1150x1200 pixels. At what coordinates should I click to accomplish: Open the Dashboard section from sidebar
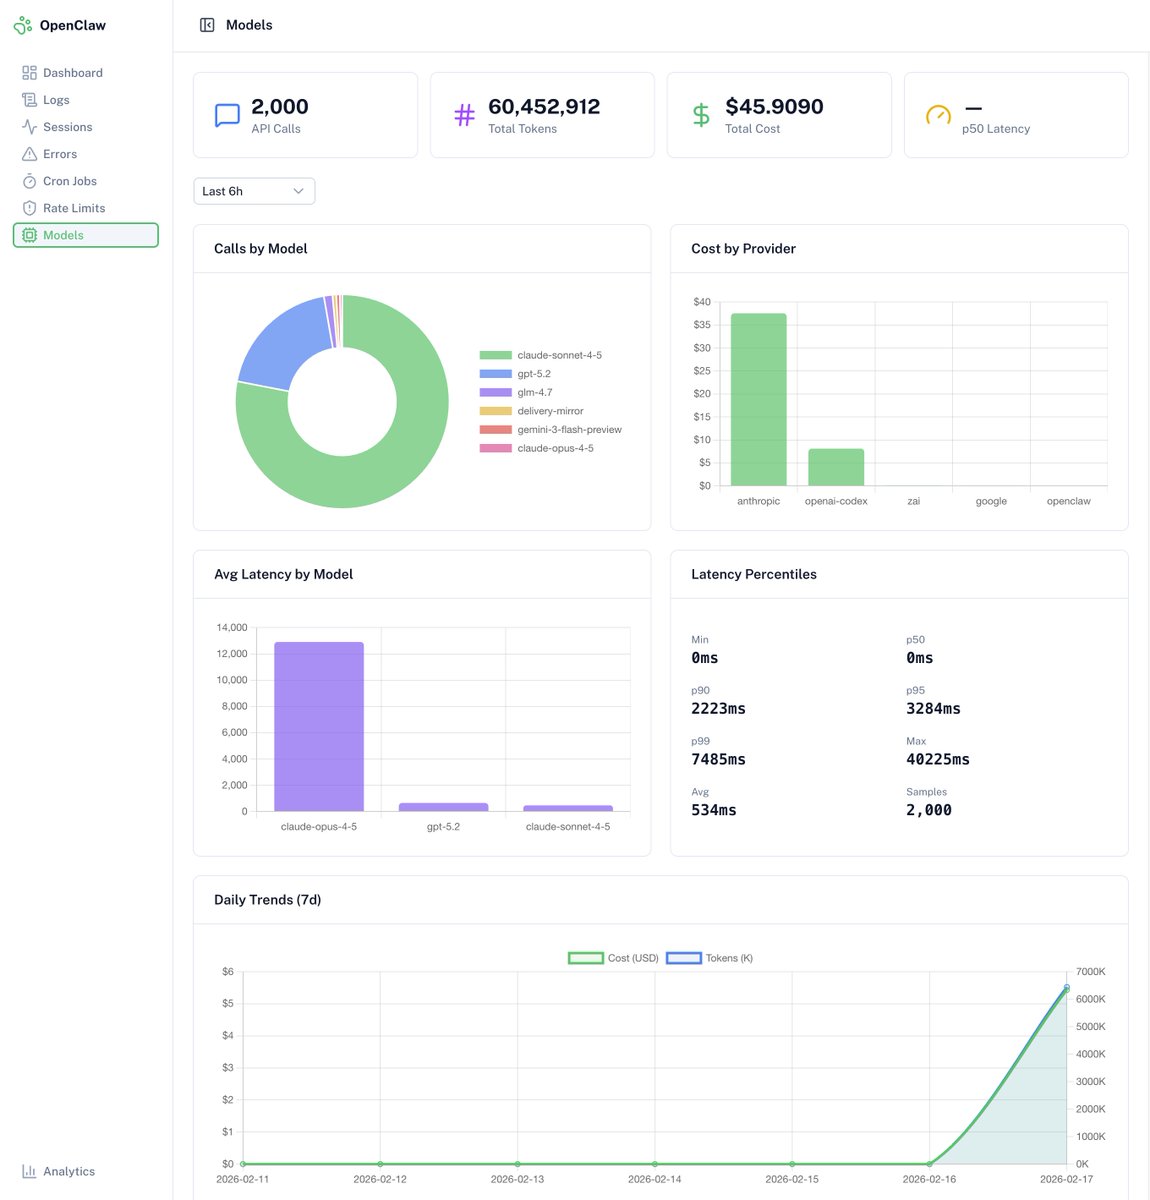click(x=72, y=72)
